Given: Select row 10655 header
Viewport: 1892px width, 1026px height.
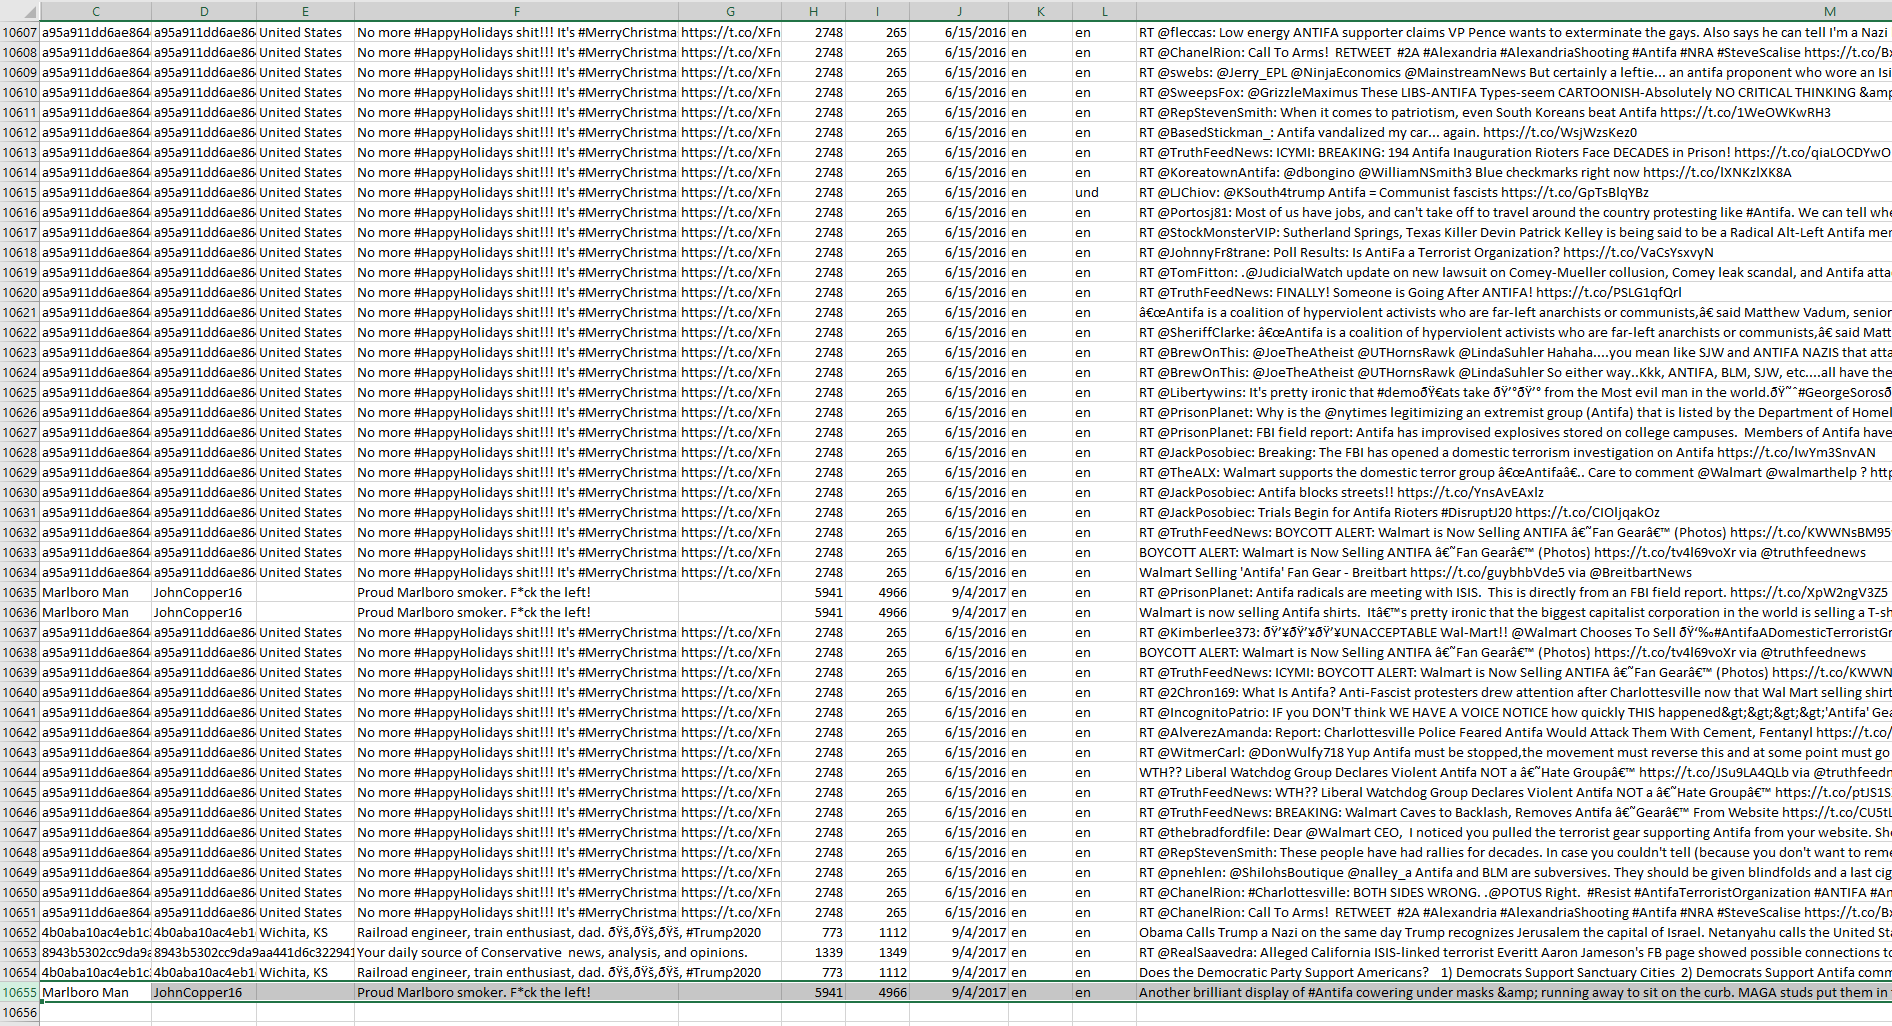Looking at the screenshot, I should (x=20, y=992).
